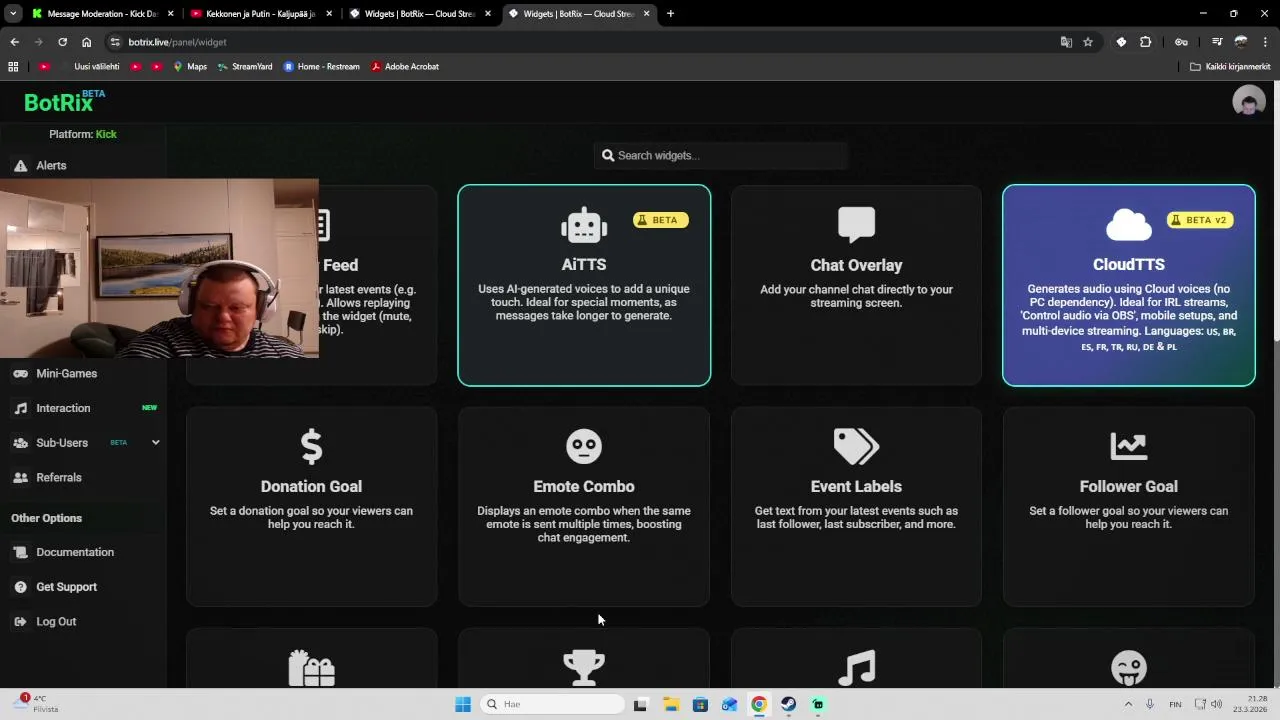Image resolution: width=1280 pixels, height=720 pixels.
Task: Click the music note widget icon
Action: (x=856, y=668)
